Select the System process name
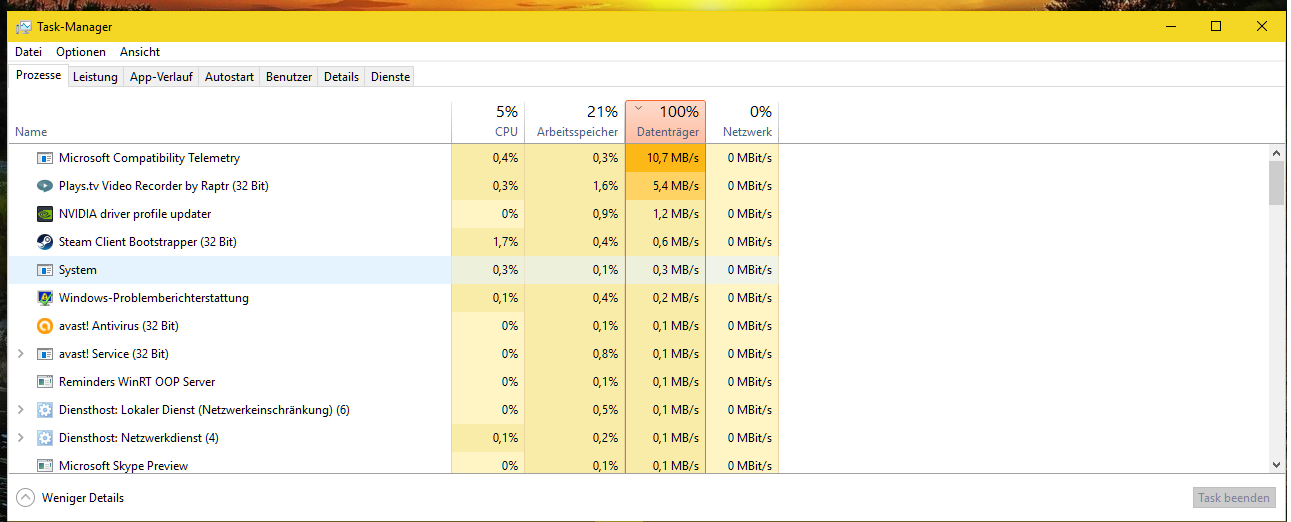1291x522 pixels. point(78,270)
